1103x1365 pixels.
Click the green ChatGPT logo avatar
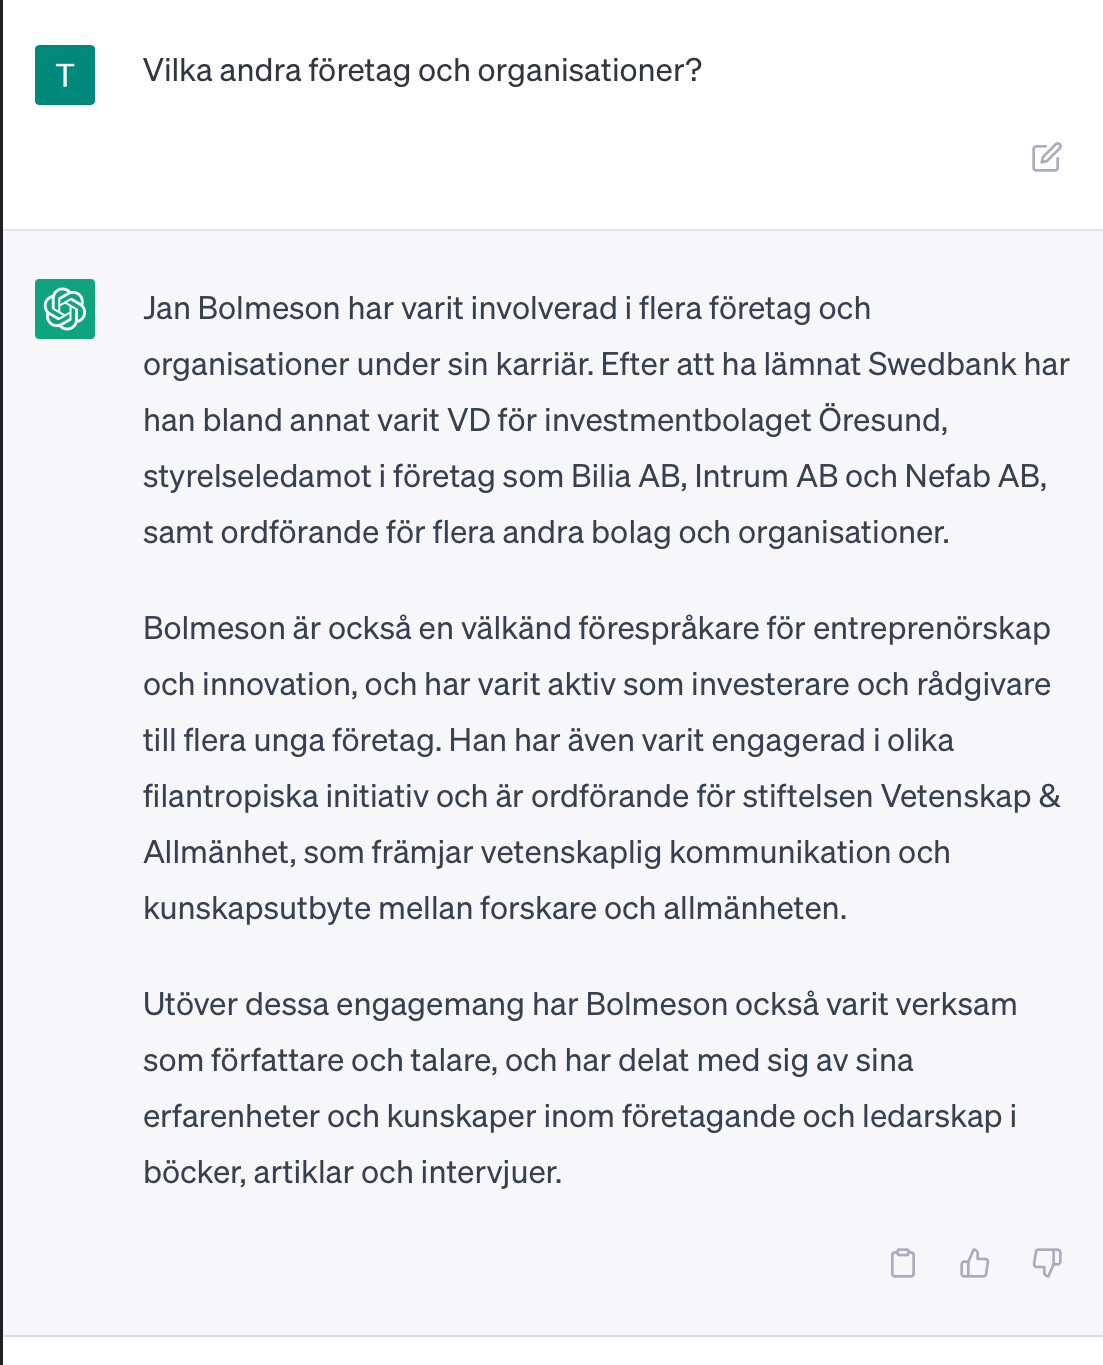65,309
